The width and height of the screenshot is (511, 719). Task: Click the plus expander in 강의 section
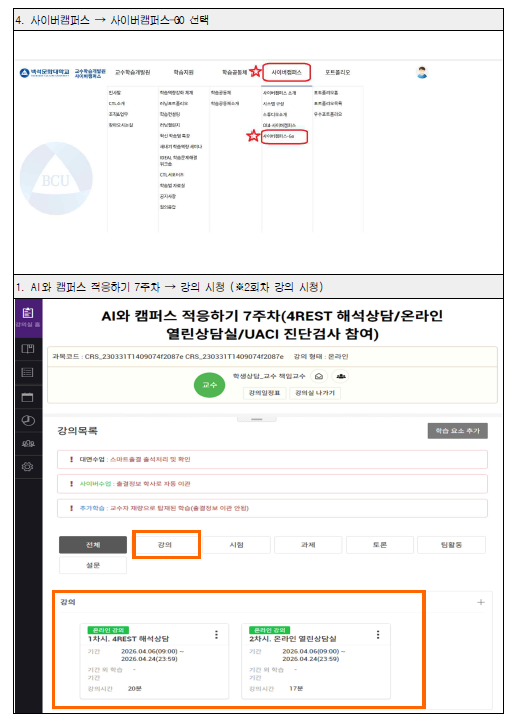pyautogui.click(x=481, y=602)
